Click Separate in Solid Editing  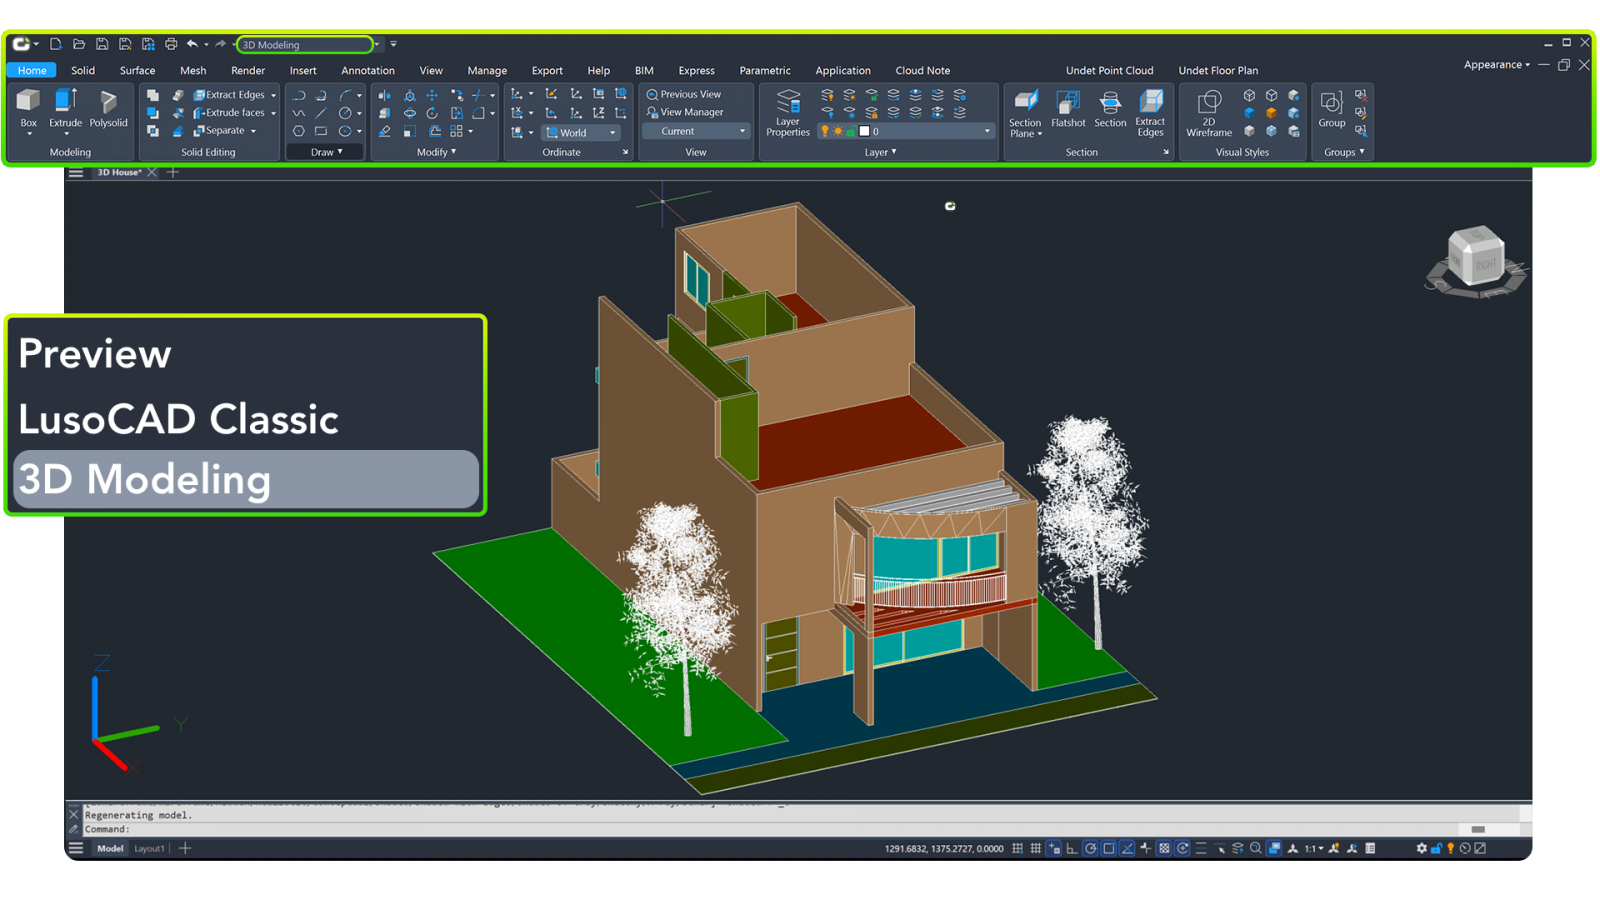(219, 131)
